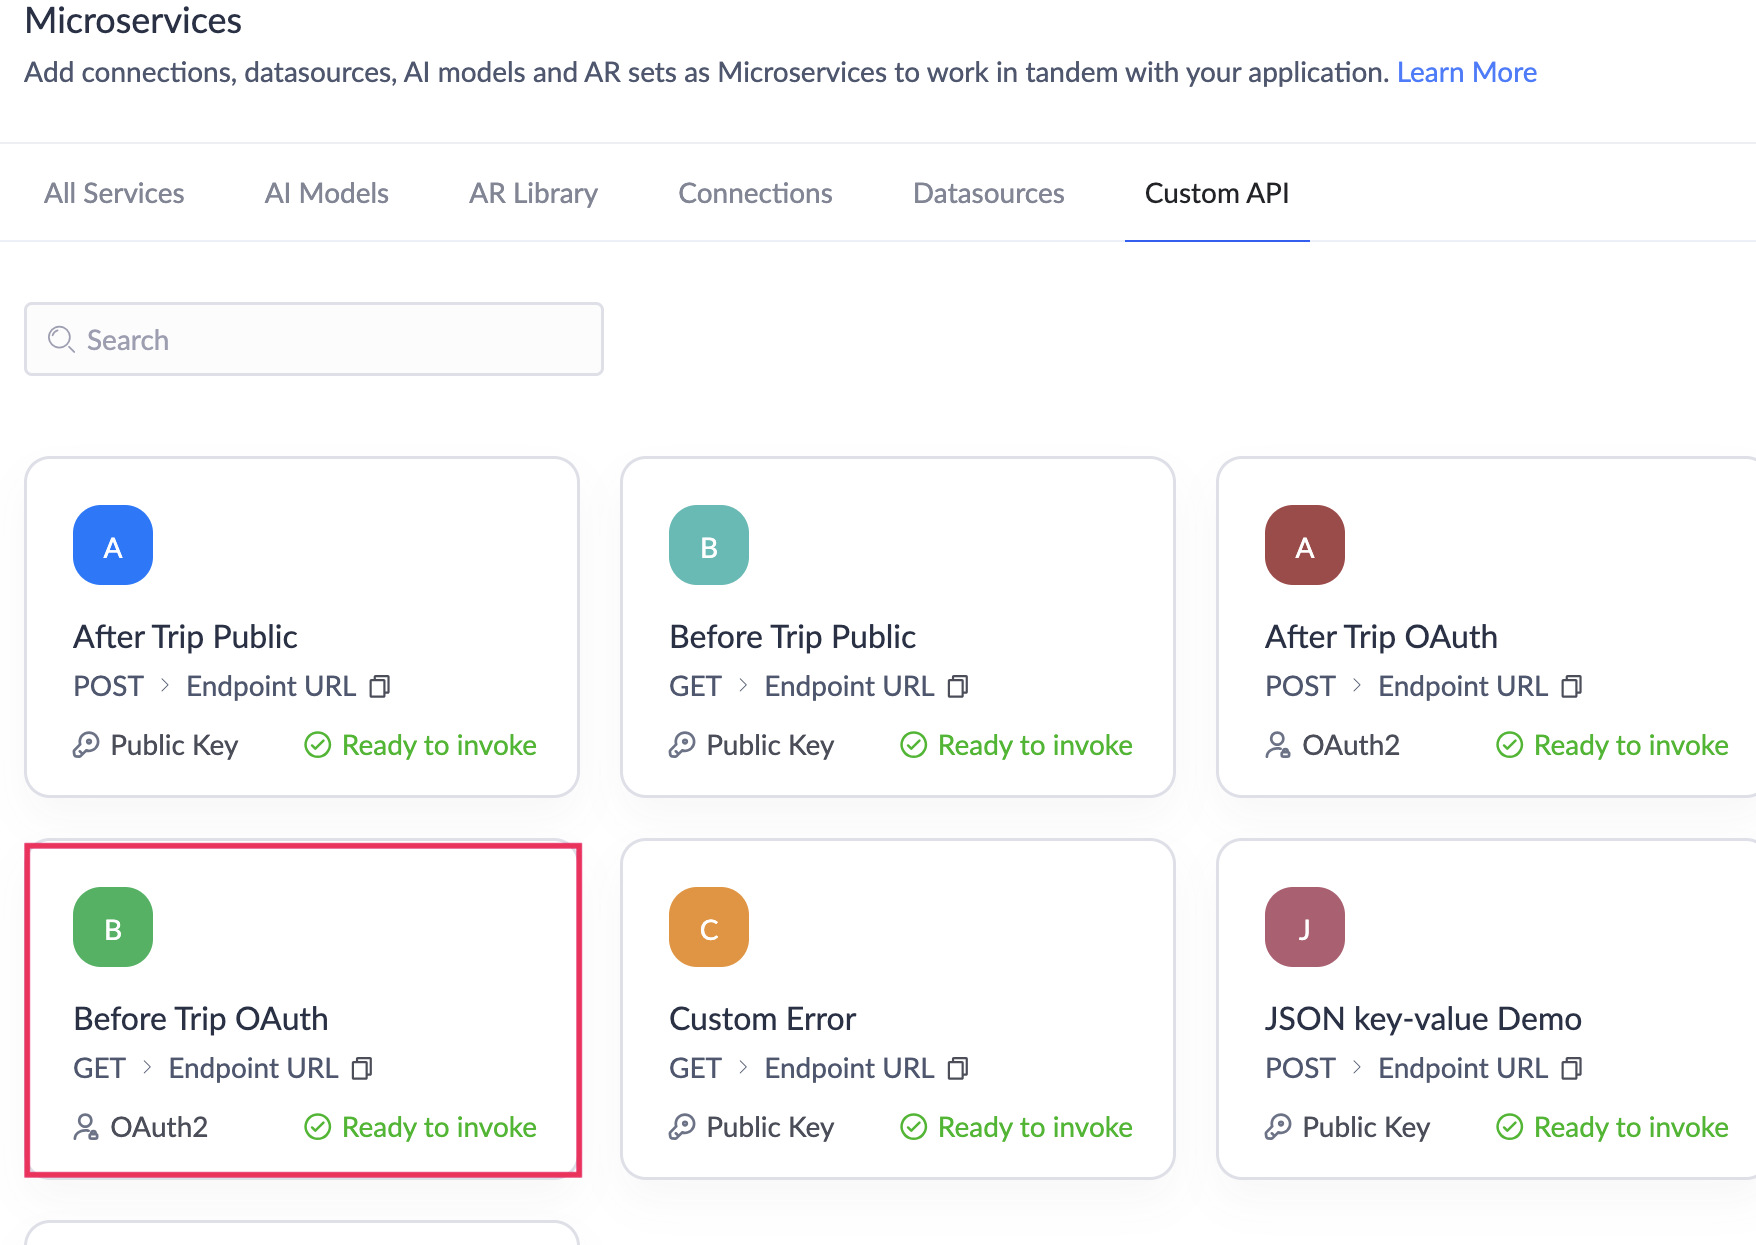Switch to the All Services tab
The width and height of the screenshot is (1756, 1245).
(114, 193)
